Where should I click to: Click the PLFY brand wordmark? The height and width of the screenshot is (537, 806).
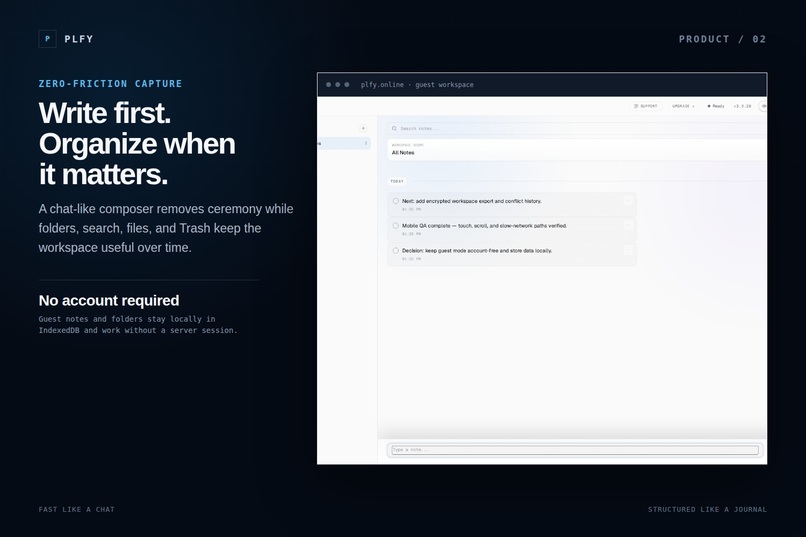click(x=79, y=39)
